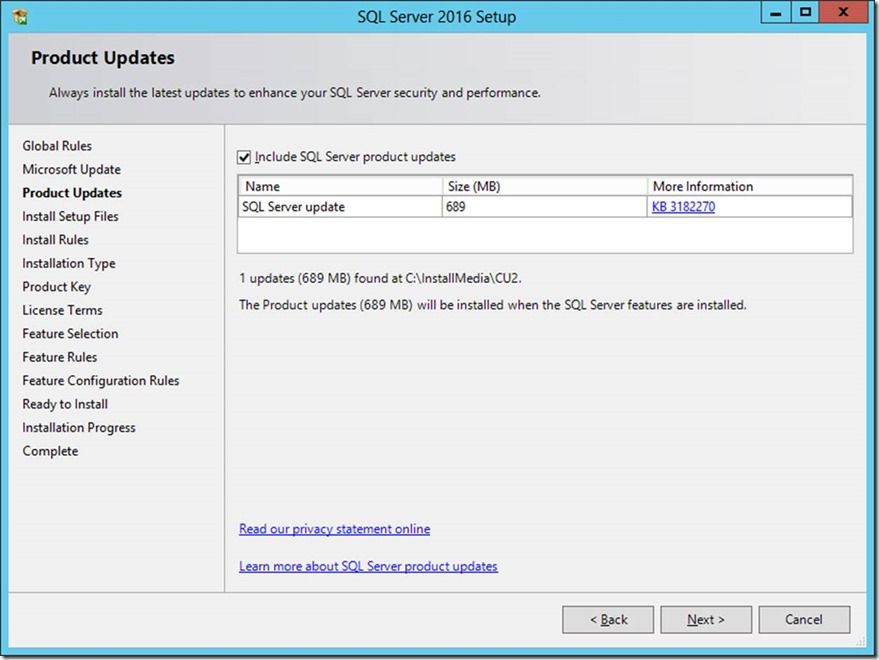Select the Microsoft Update step
Viewport: 879px width, 660px height.
[72, 169]
